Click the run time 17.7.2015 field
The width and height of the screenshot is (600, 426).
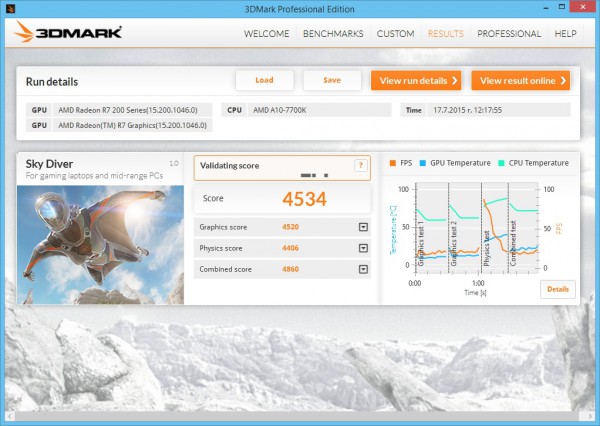coord(499,110)
